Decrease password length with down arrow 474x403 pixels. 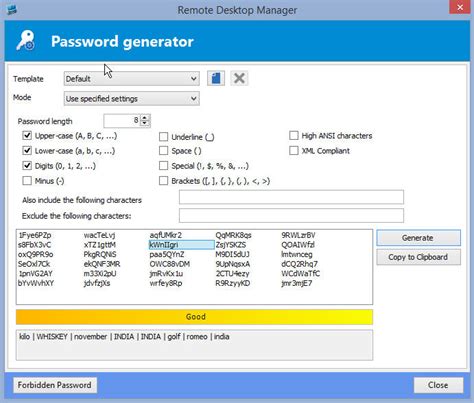click(x=145, y=124)
